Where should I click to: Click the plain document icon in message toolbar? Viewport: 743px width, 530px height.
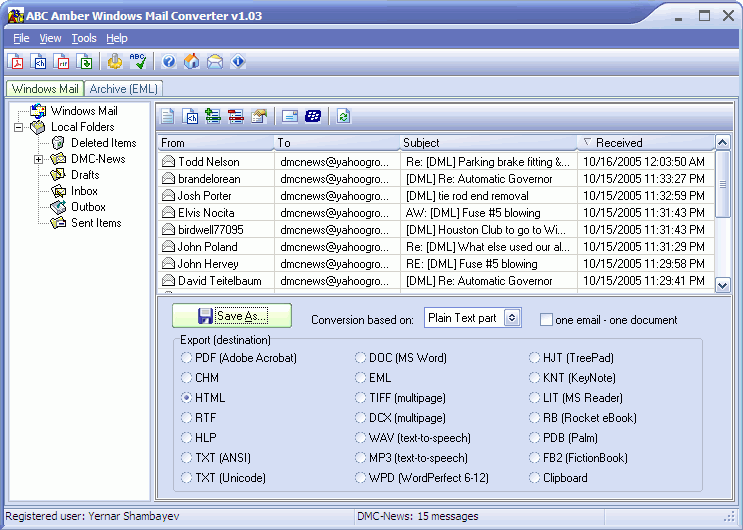(x=167, y=116)
